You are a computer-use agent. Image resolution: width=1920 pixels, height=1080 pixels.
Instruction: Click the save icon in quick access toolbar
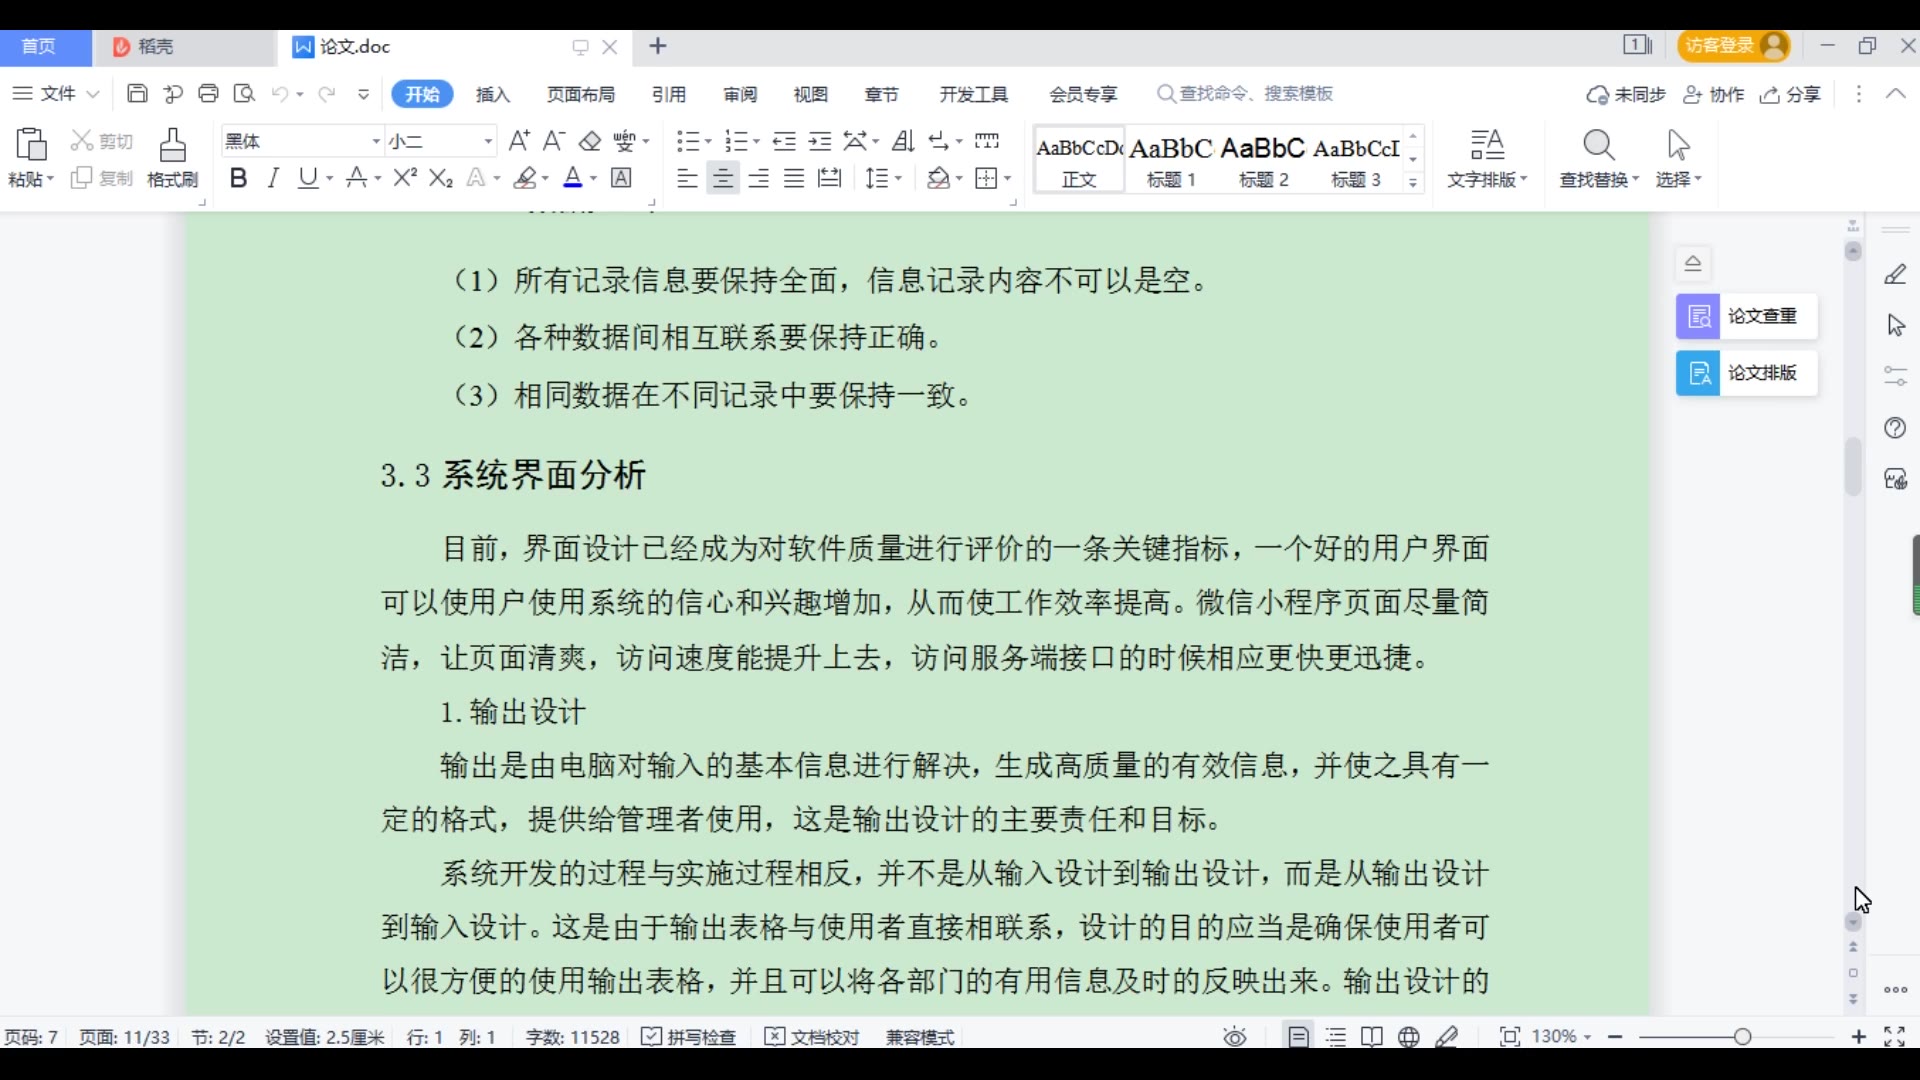[138, 94]
